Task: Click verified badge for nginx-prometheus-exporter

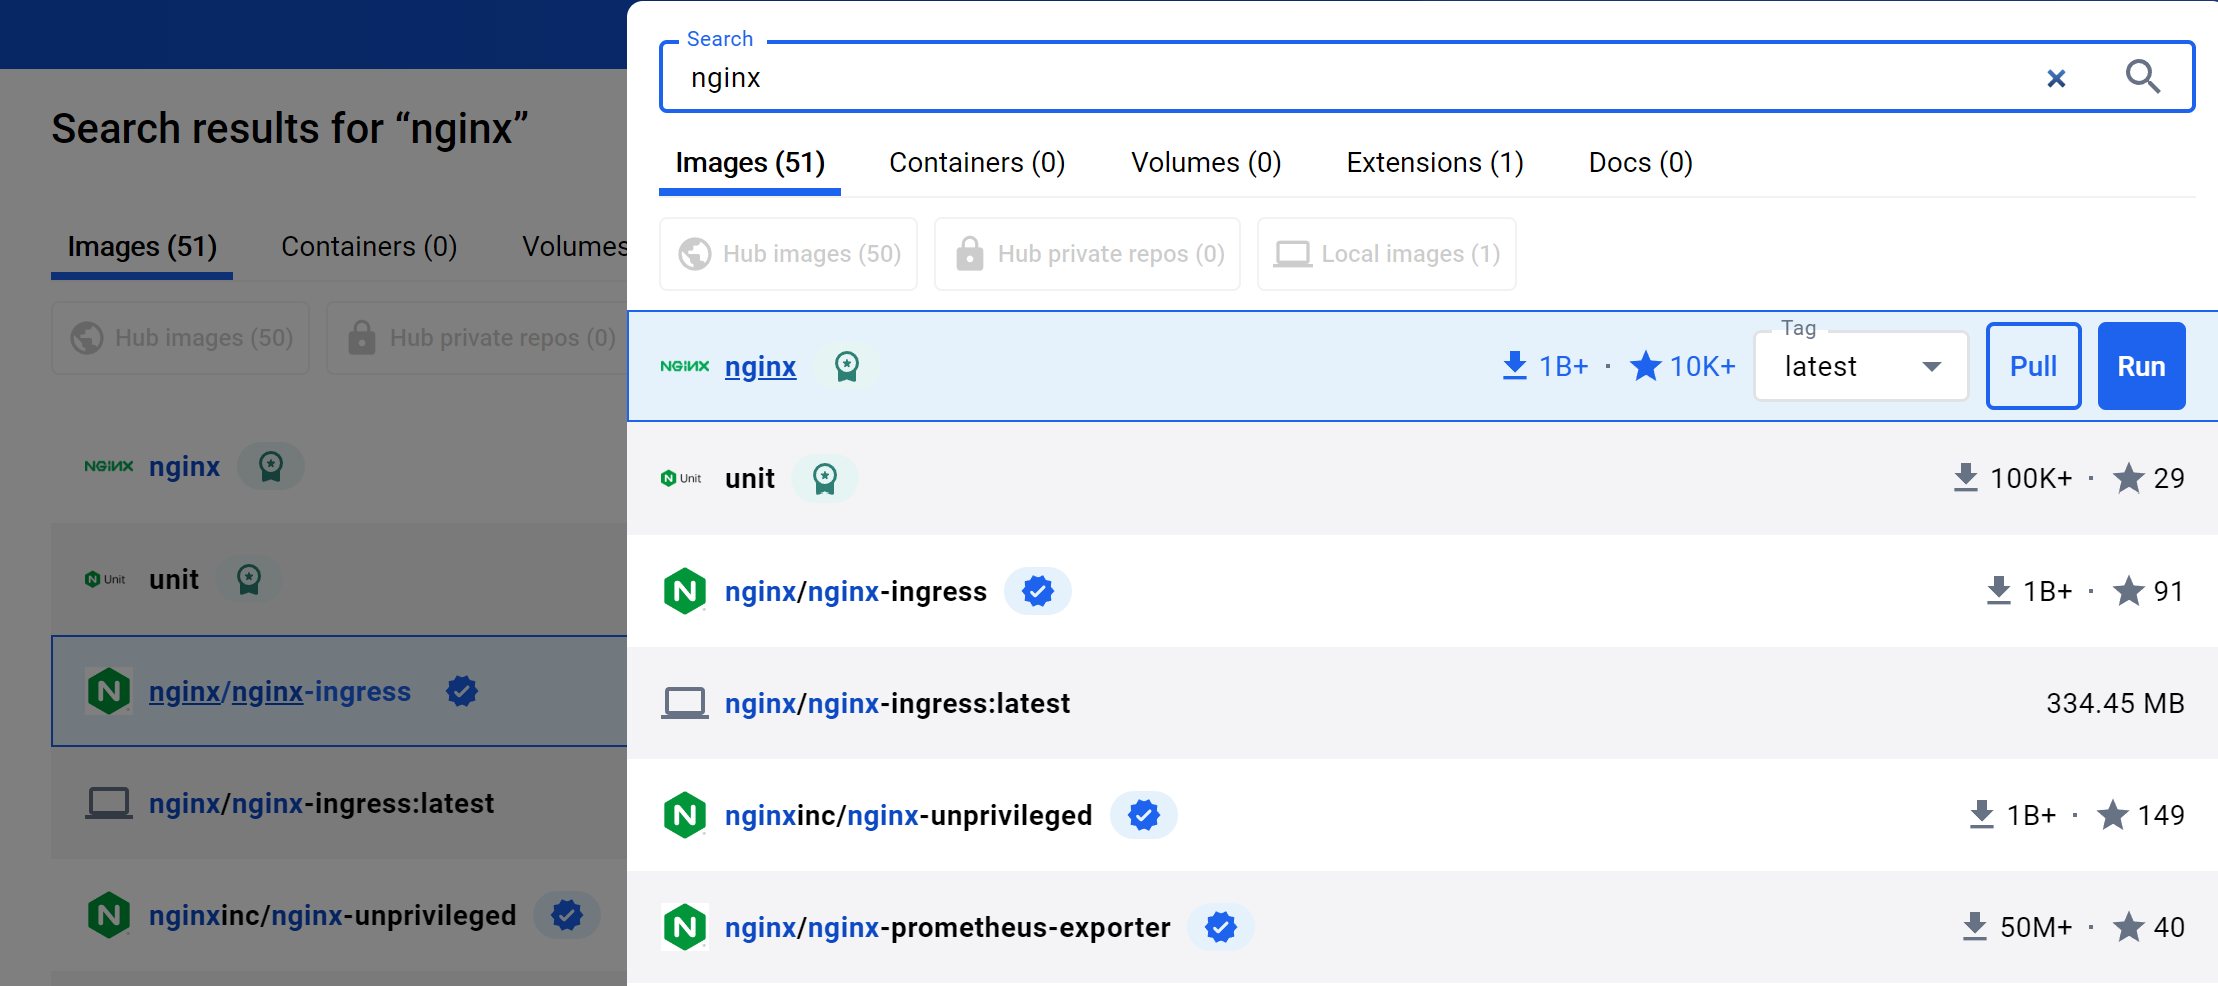Action: (x=1220, y=927)
